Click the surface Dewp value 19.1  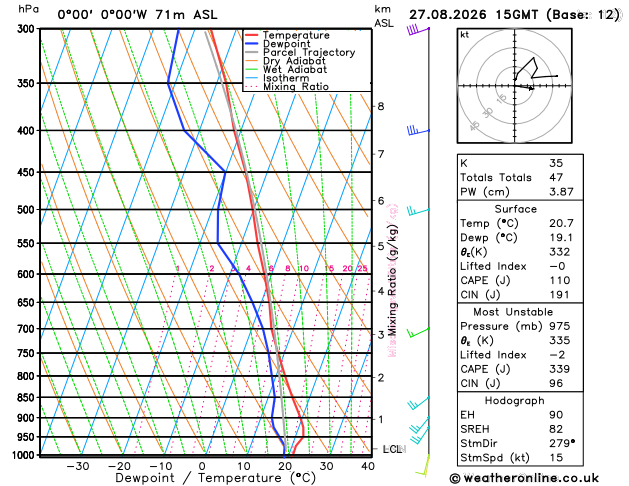(x=561, y=237)
